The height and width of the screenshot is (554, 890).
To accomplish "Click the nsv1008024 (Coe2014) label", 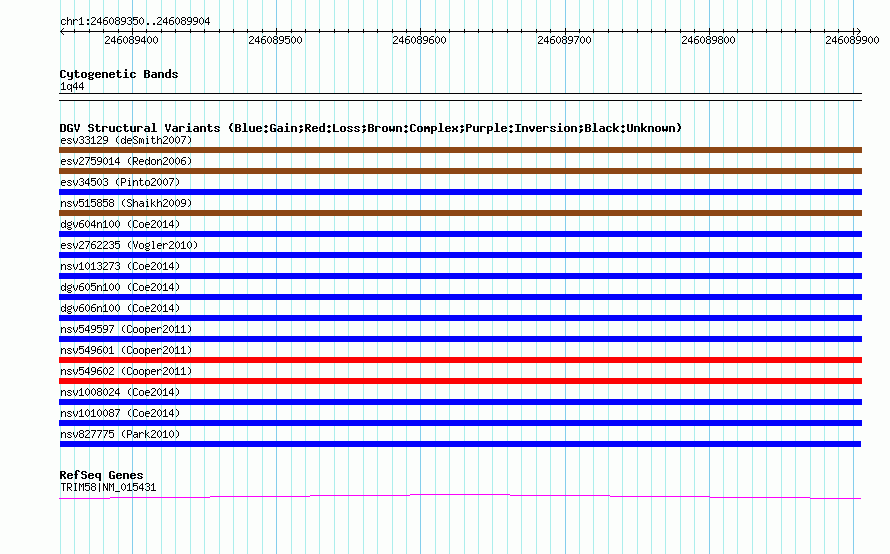I will [x=120, y=392].
